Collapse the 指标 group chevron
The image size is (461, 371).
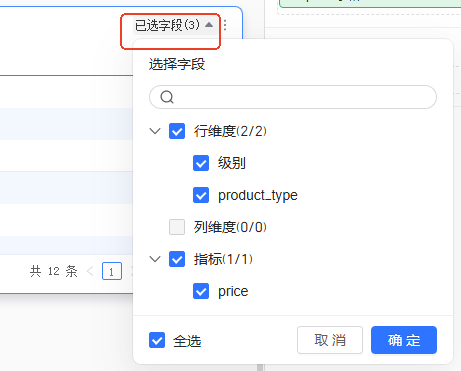click(155, 259)
